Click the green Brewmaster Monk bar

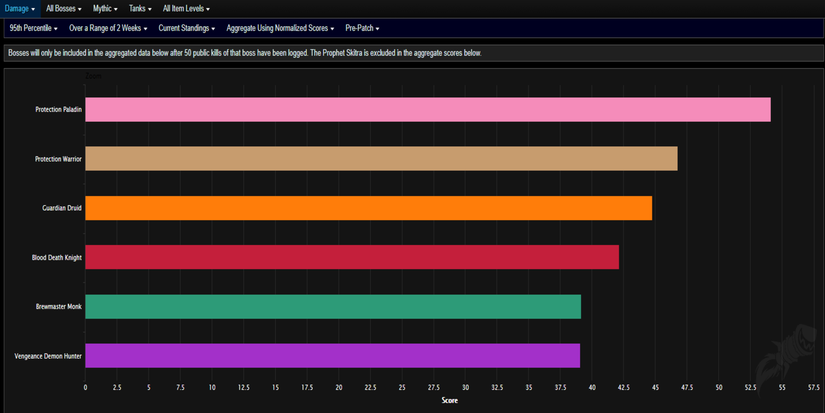333,306
